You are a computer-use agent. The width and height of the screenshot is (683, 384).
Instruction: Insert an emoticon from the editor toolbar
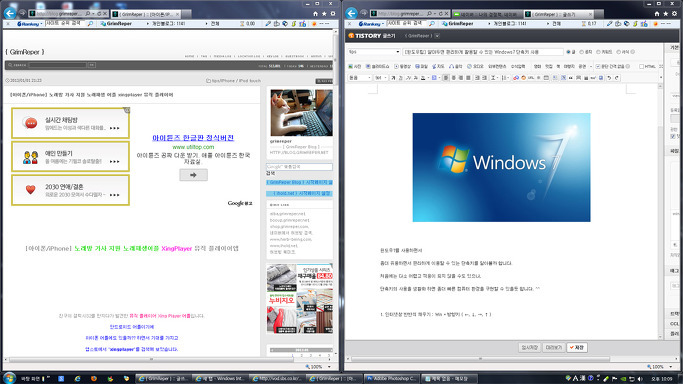[524, 78]
